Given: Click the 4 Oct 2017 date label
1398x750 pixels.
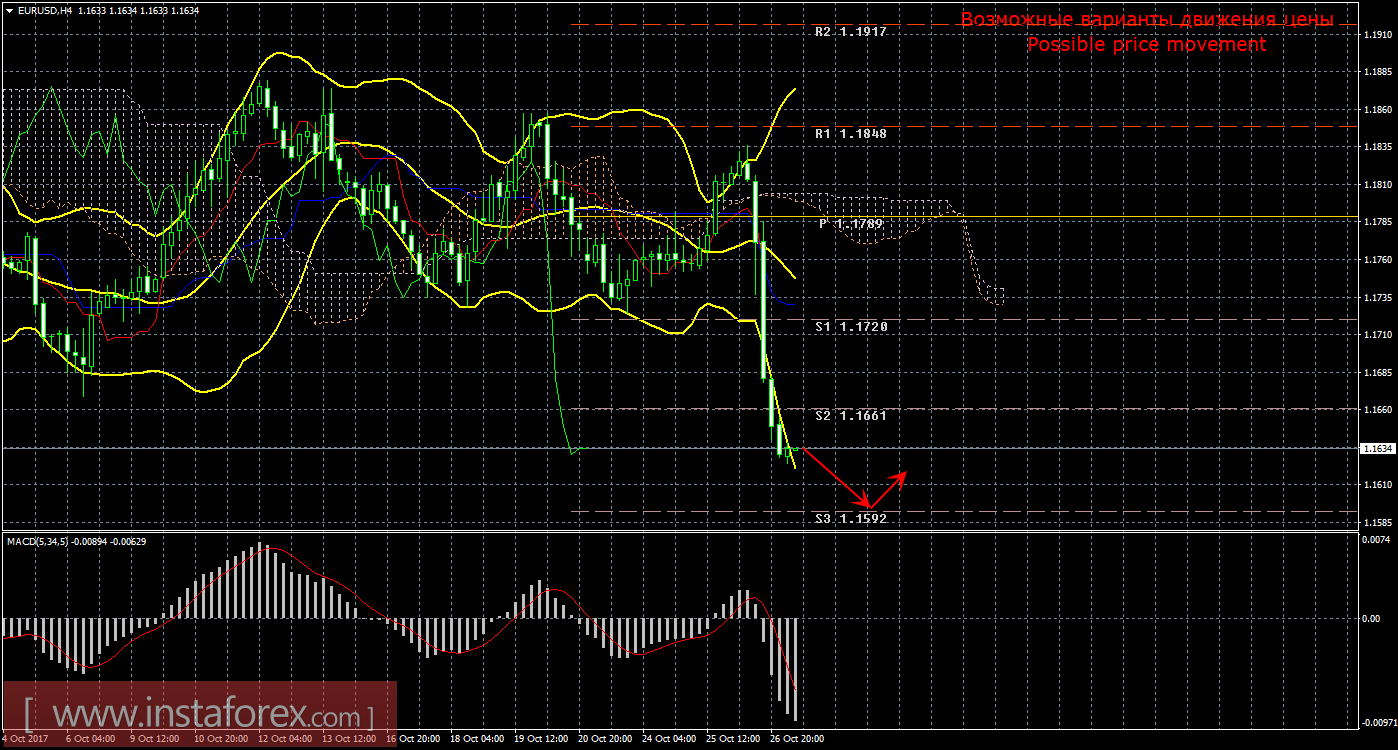Looking at the screenshot, I should click(22, 739).
